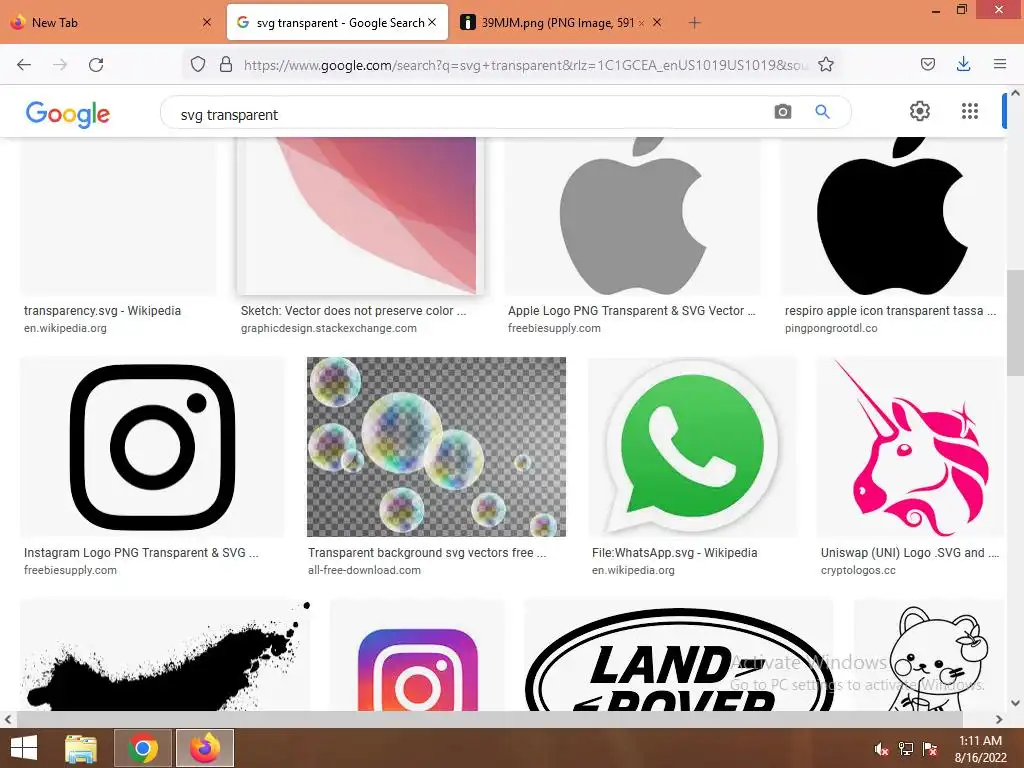Open the Sketch: Vector does not preserve color link
The height and width of the screenshot is (768, 1024).
pyautogui.click(x=353, y=311)
